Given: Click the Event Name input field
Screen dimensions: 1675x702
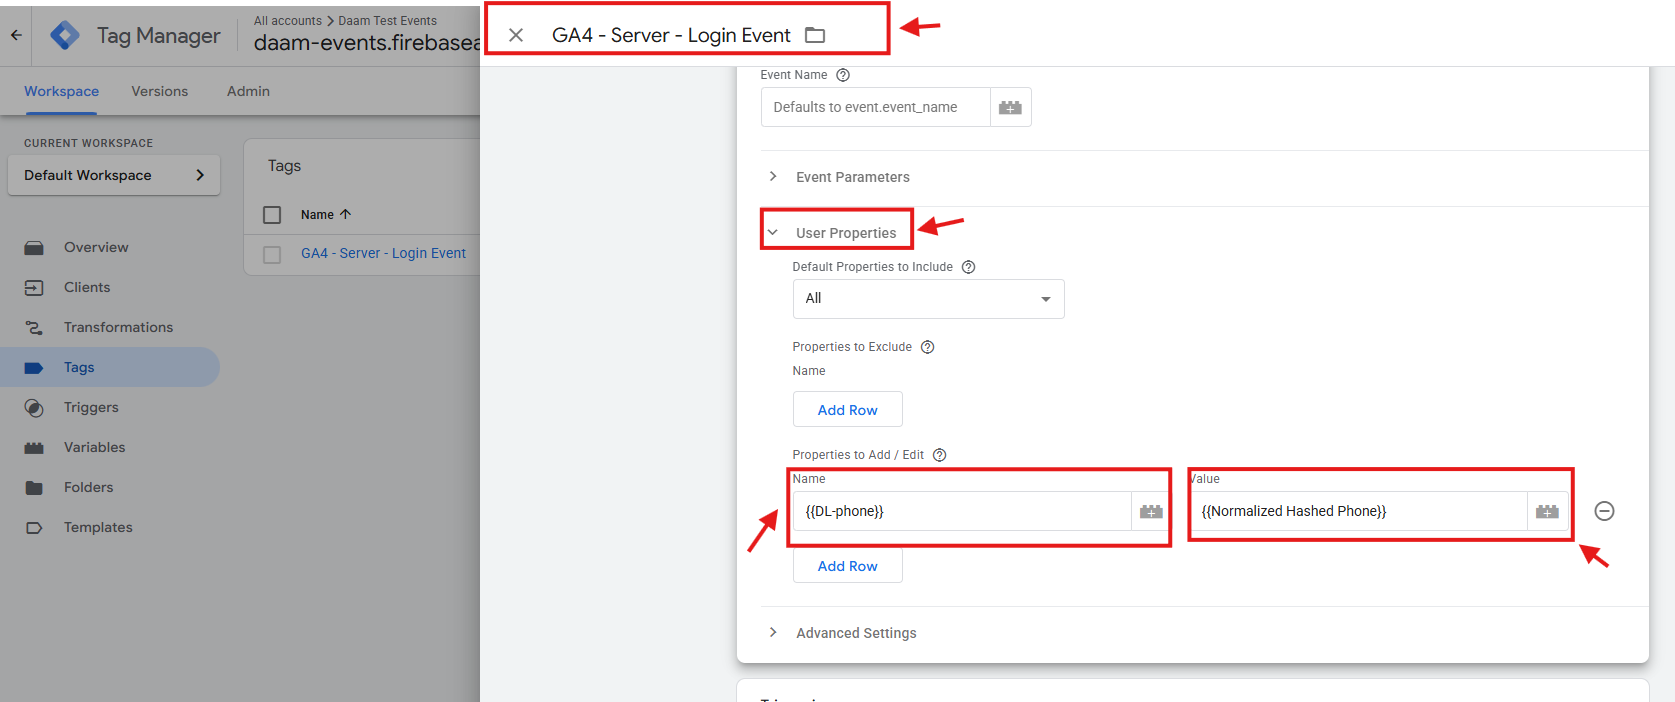Looking at the screenshot, I should coord(876,107).
